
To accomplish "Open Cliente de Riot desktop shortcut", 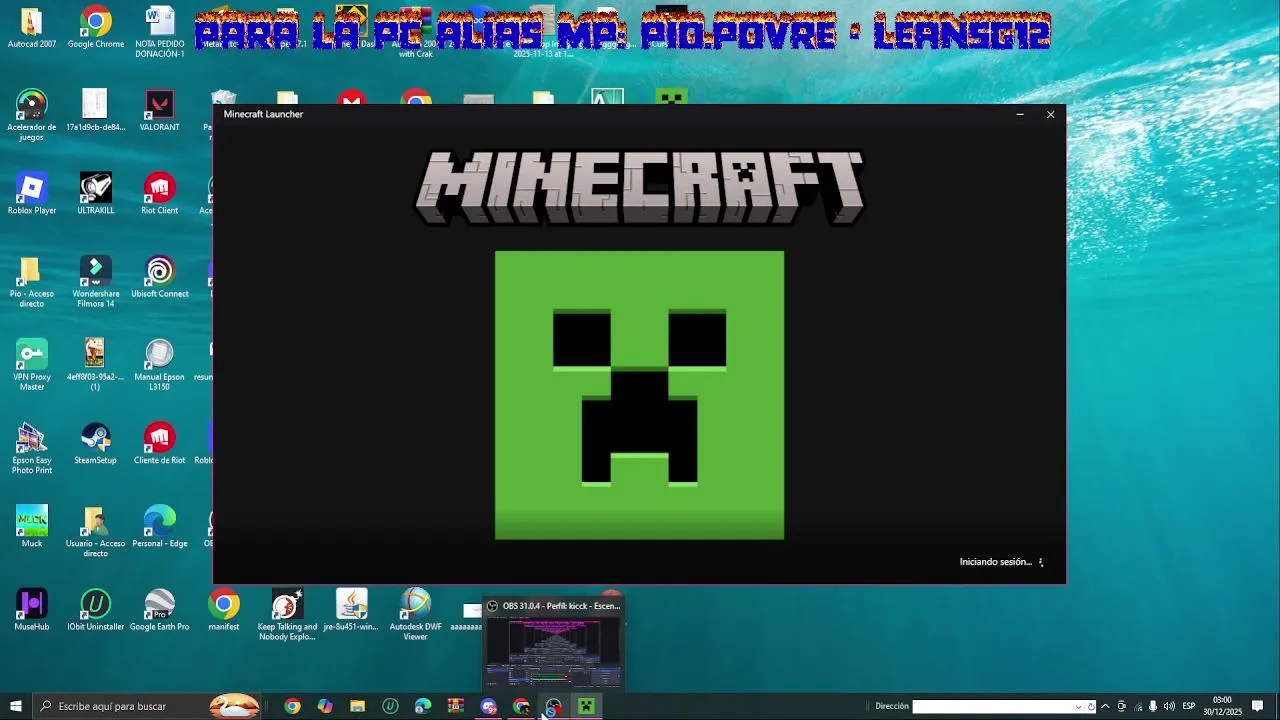I will [x=160, y=443].
